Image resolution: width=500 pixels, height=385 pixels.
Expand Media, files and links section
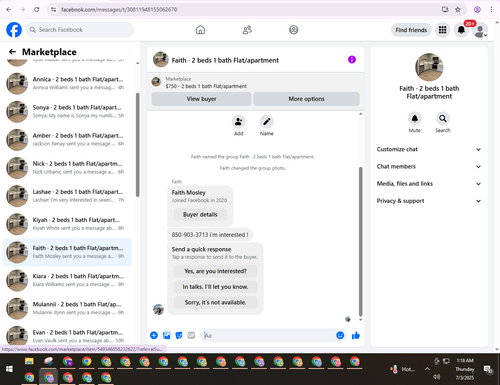pos(429,184)
